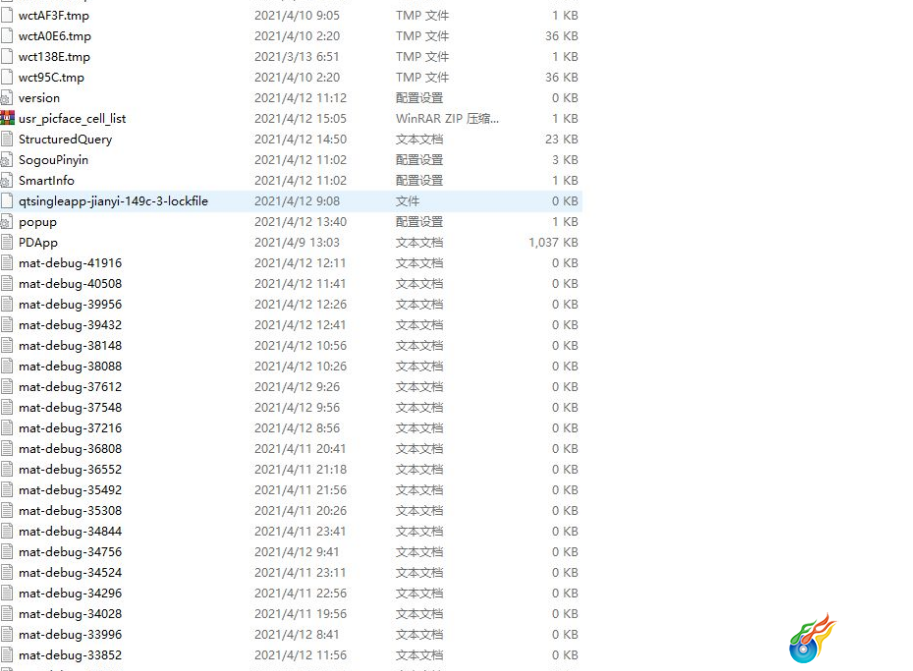Select the PDApp file name
Viewport: 913px width, 671px height.
pos(38,243)
